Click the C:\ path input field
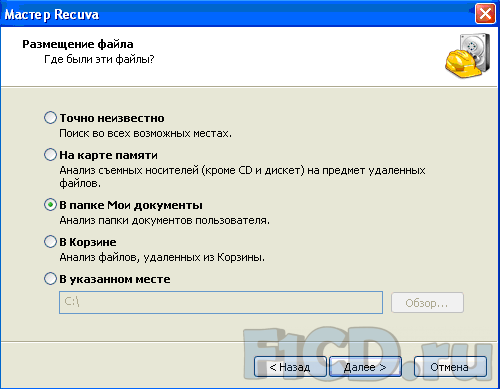This screenshot has height=389, width=500. tap(221, 302)
